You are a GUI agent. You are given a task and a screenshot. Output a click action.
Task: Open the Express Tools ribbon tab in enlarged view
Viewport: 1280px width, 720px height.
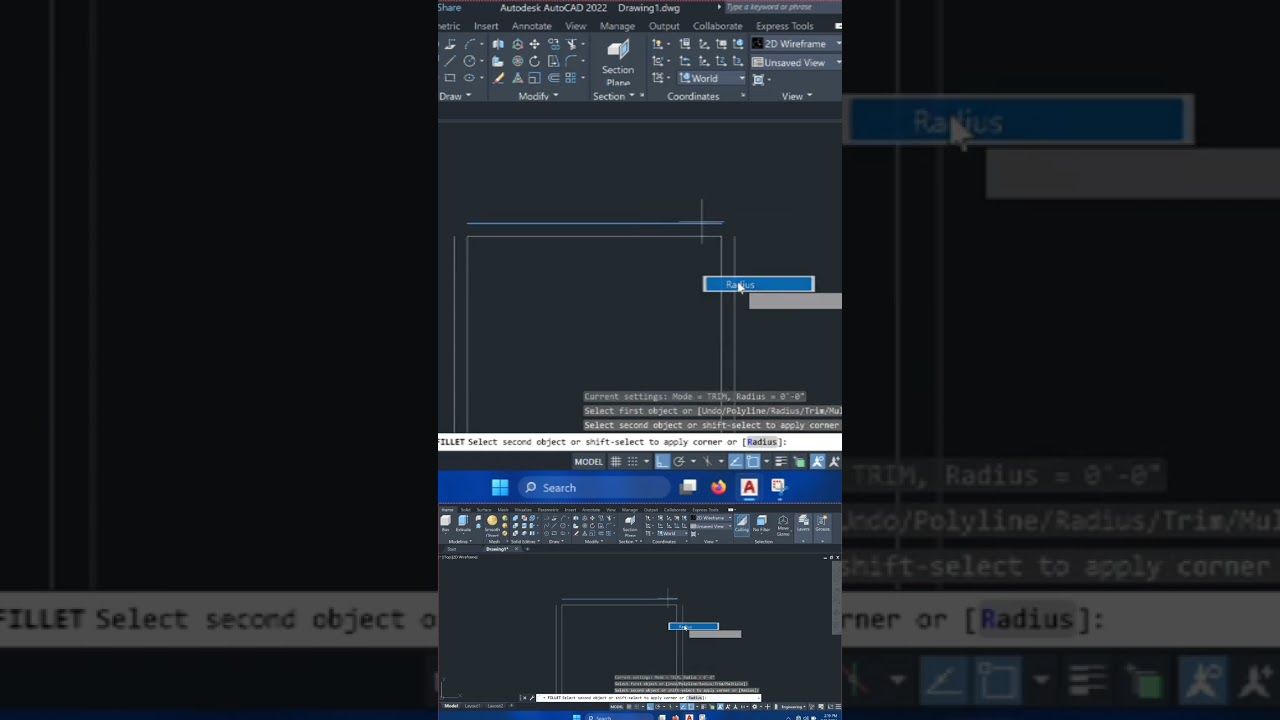click(785, 26)
